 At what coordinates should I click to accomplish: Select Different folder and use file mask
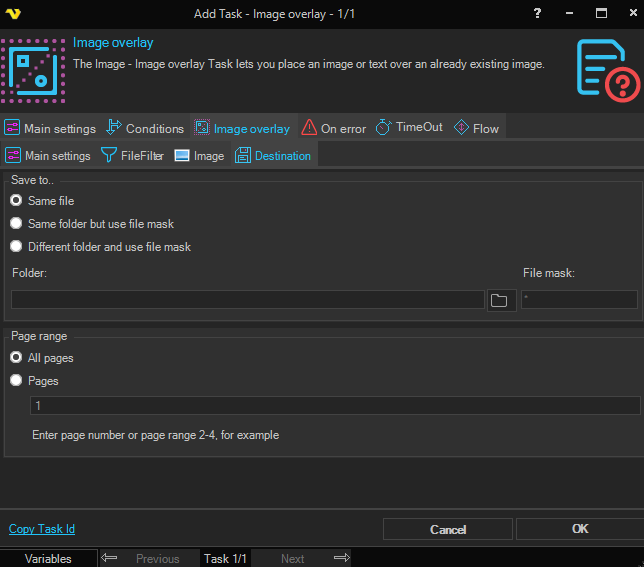coord(16,247)
